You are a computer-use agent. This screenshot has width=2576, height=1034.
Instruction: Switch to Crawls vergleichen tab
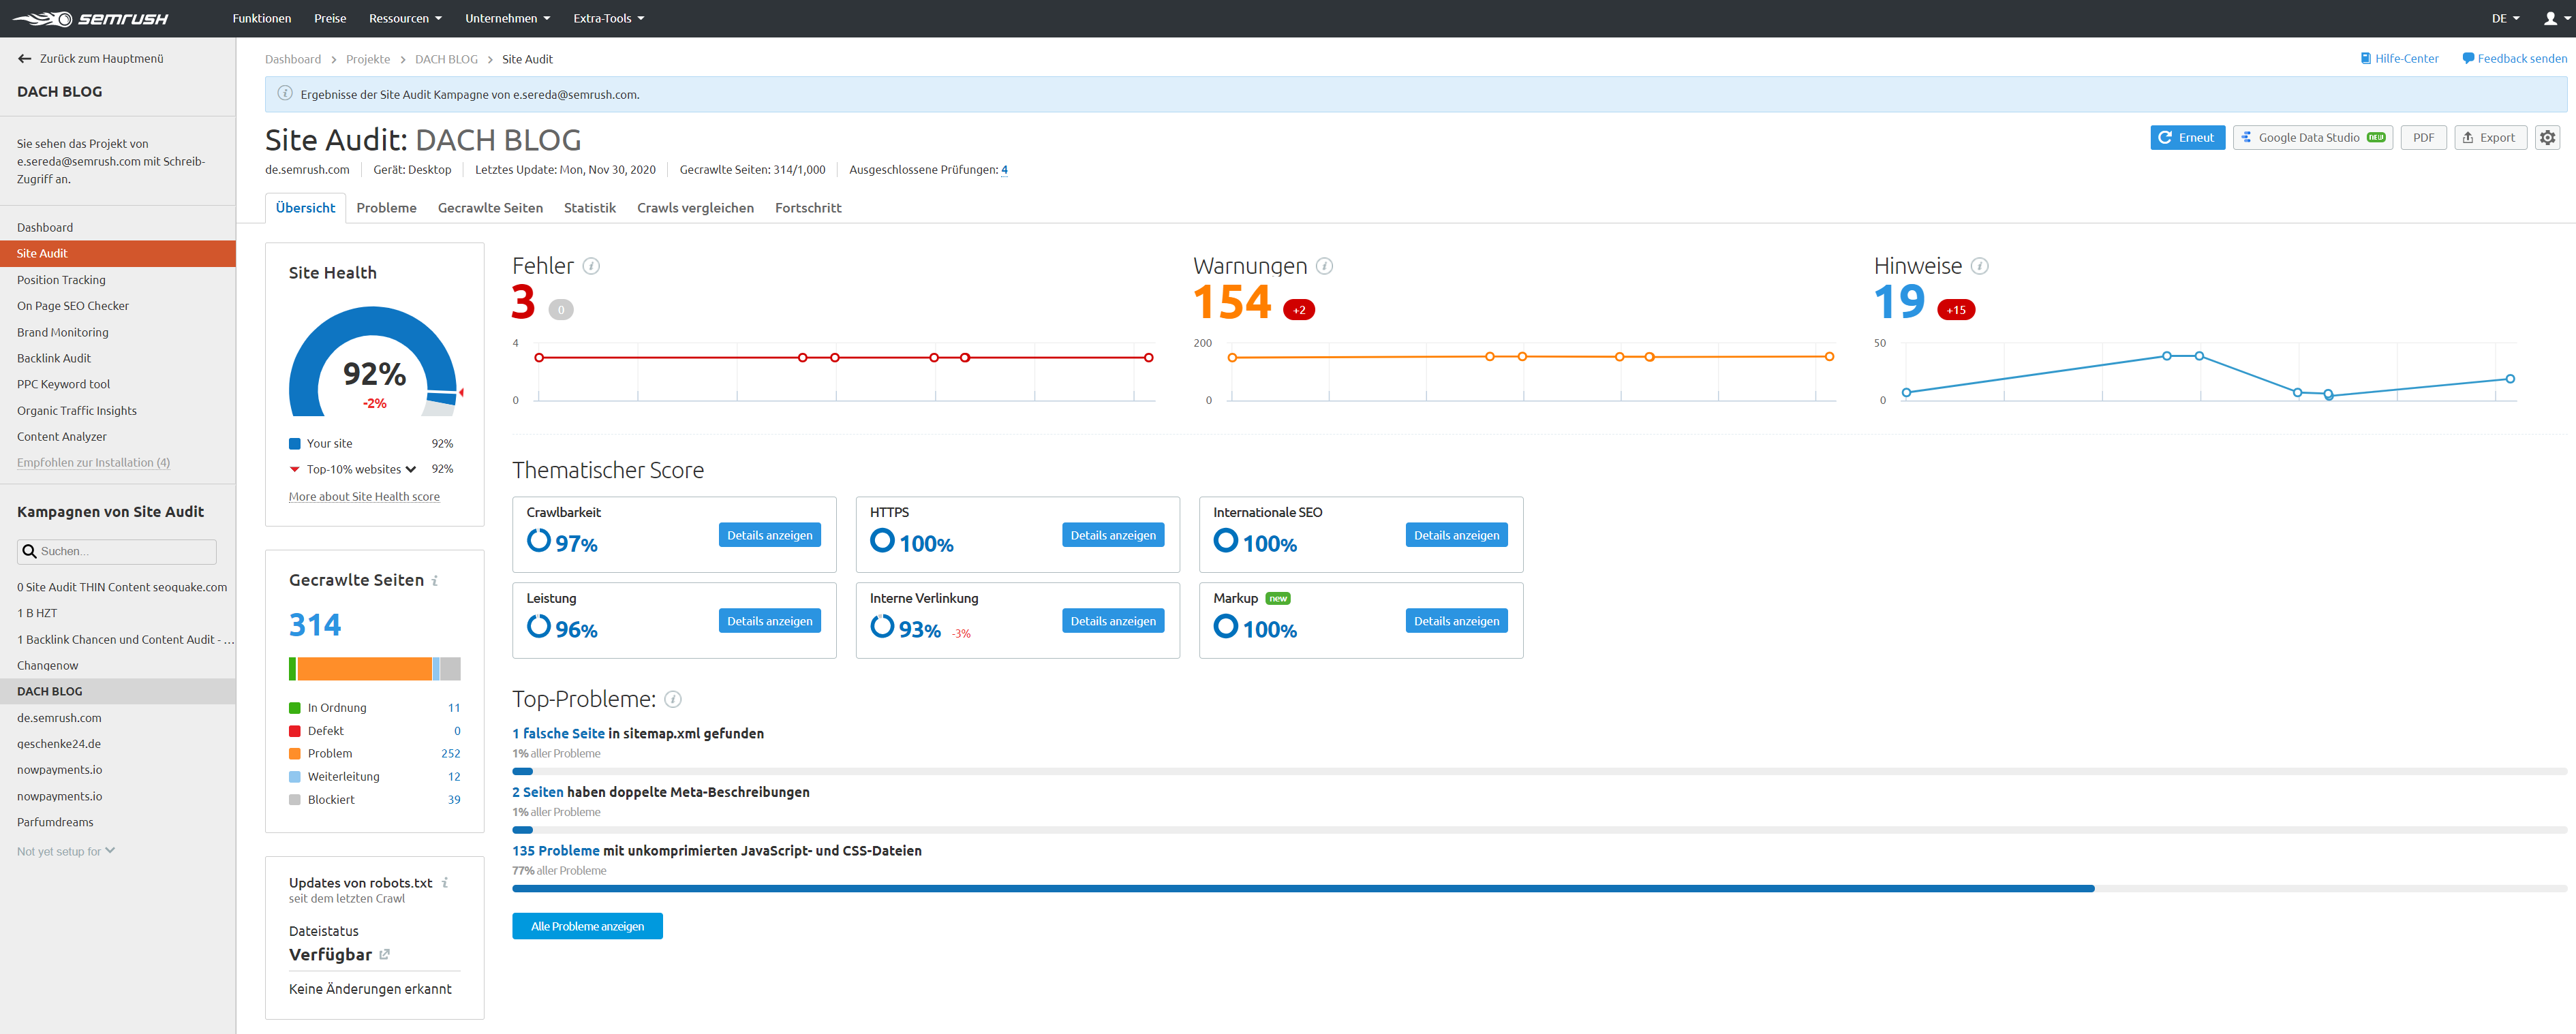click(x=695, y=208)
